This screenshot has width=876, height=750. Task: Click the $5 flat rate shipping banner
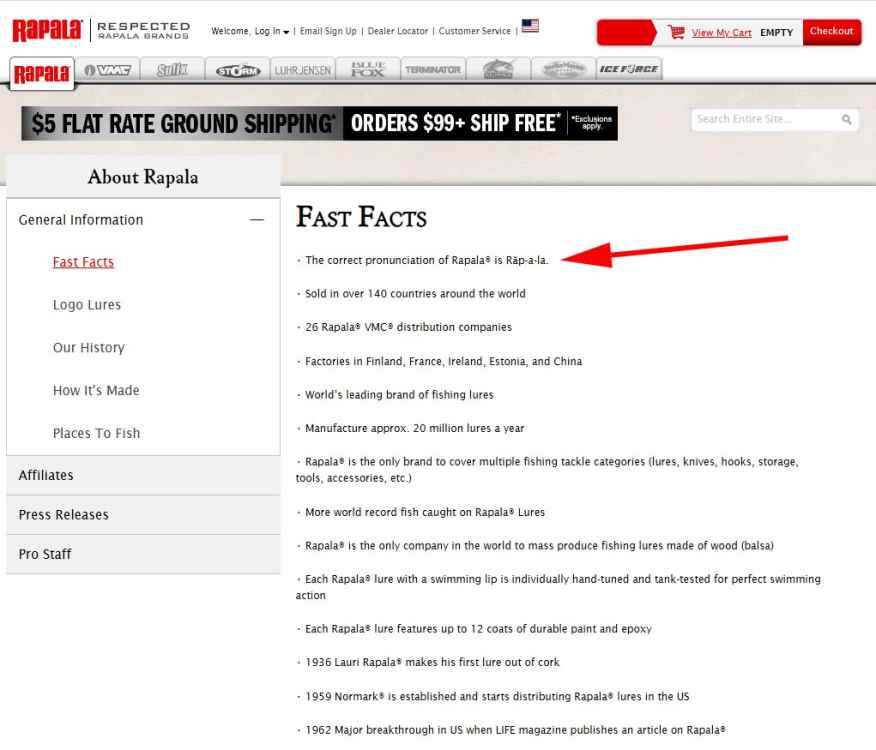point(320,124)
